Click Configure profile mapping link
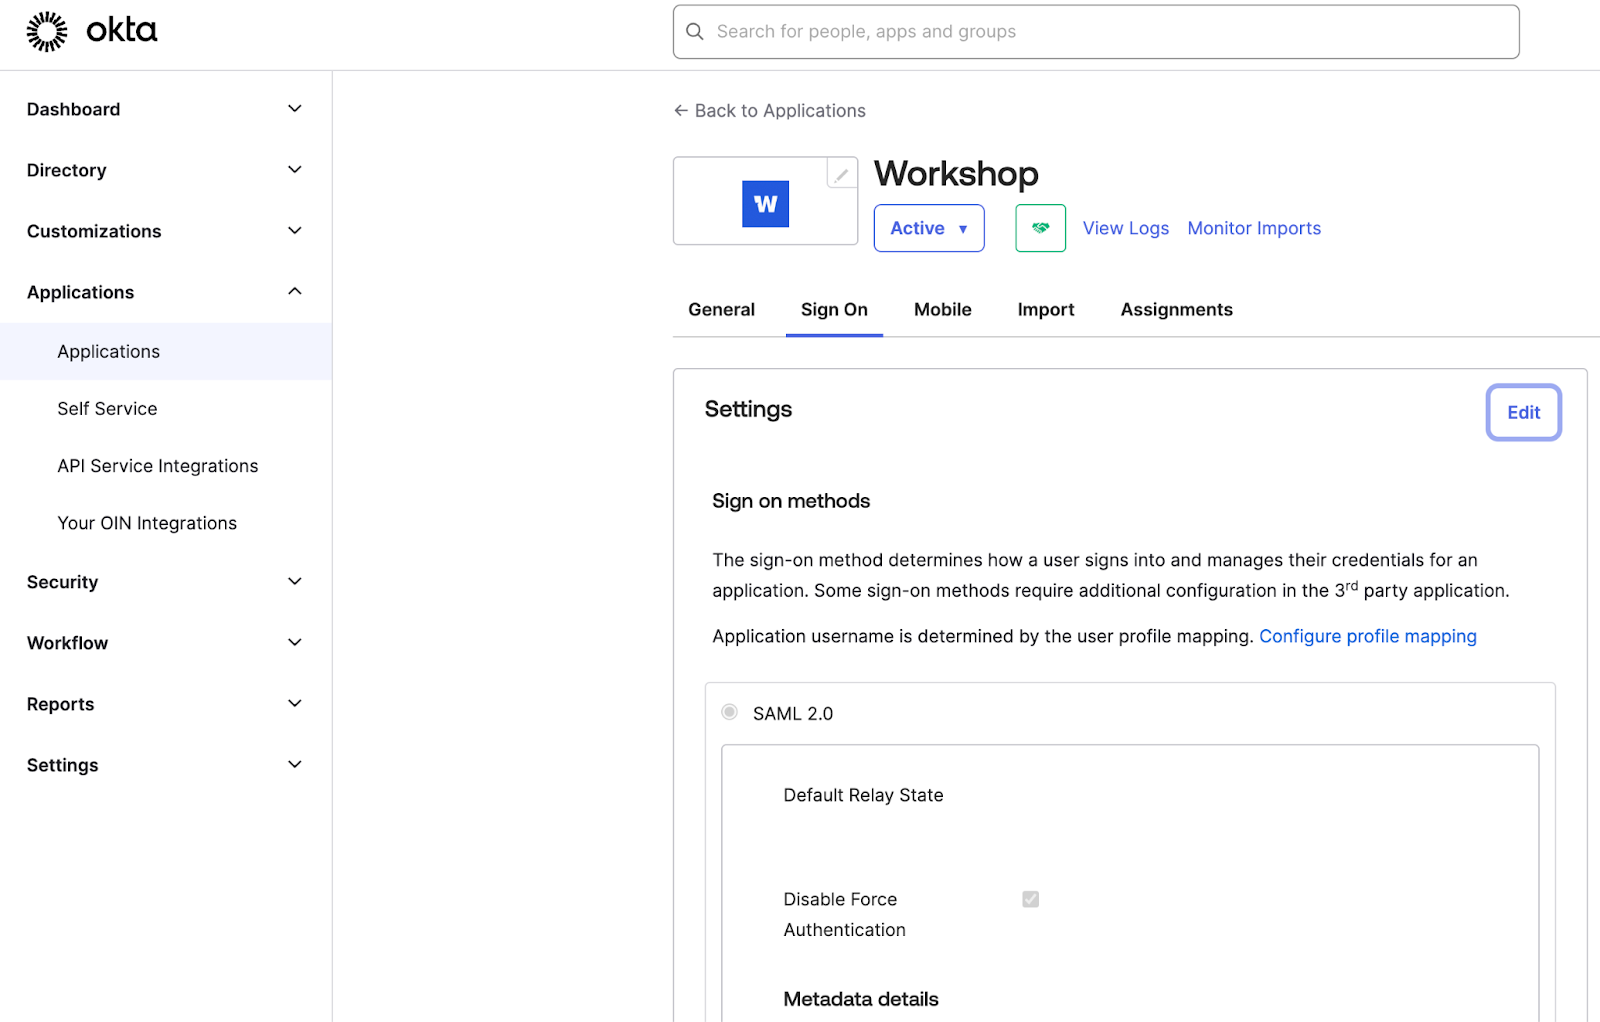The image size is (1600, 1022). tap(1368, 636)
